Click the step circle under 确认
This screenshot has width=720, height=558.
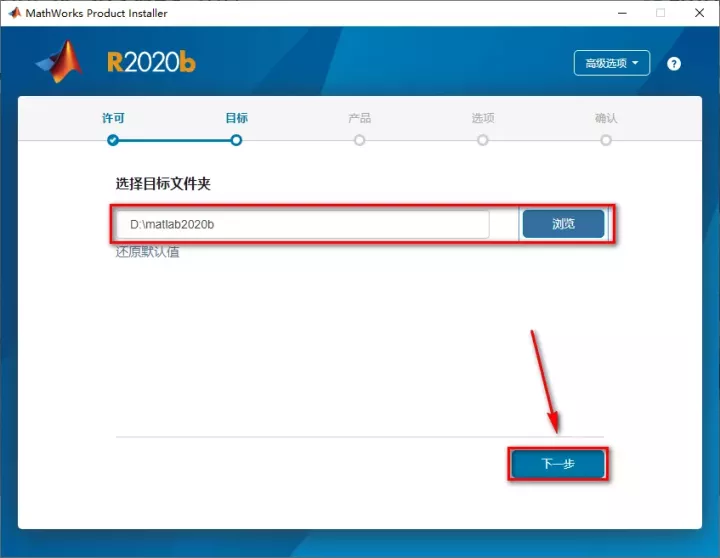606,140
